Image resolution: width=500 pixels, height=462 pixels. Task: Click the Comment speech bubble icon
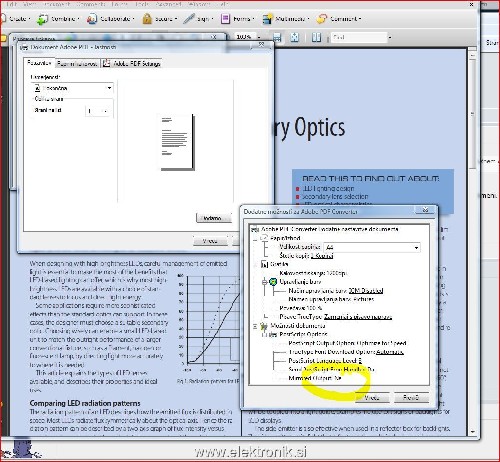coord(322,19)
